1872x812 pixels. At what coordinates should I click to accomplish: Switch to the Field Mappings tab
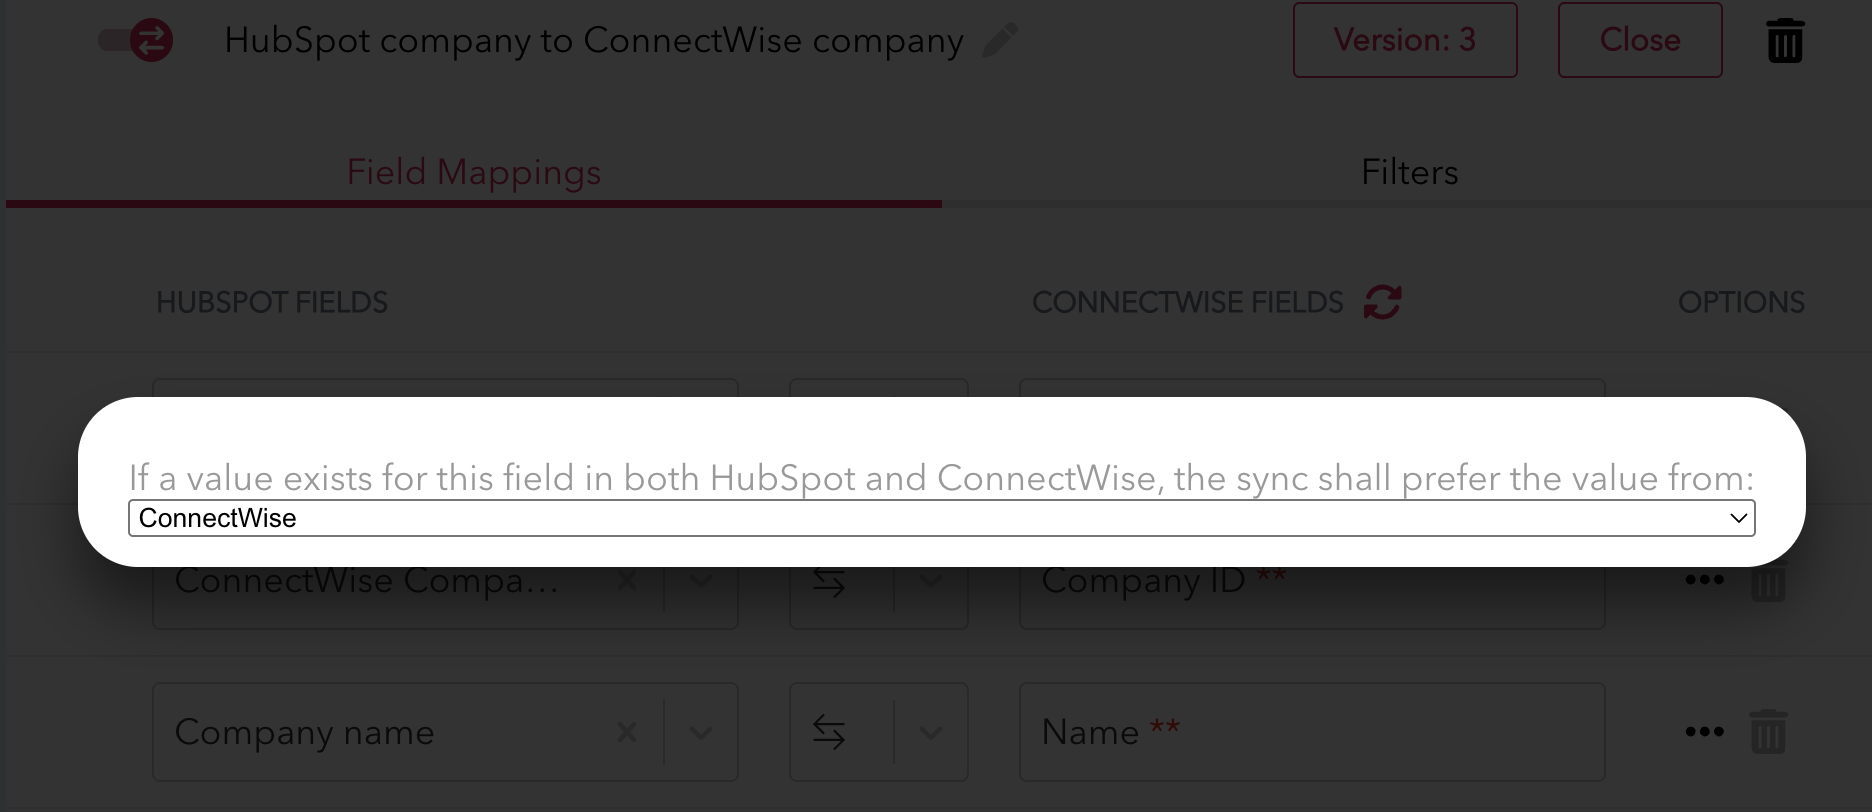point(473,172)
